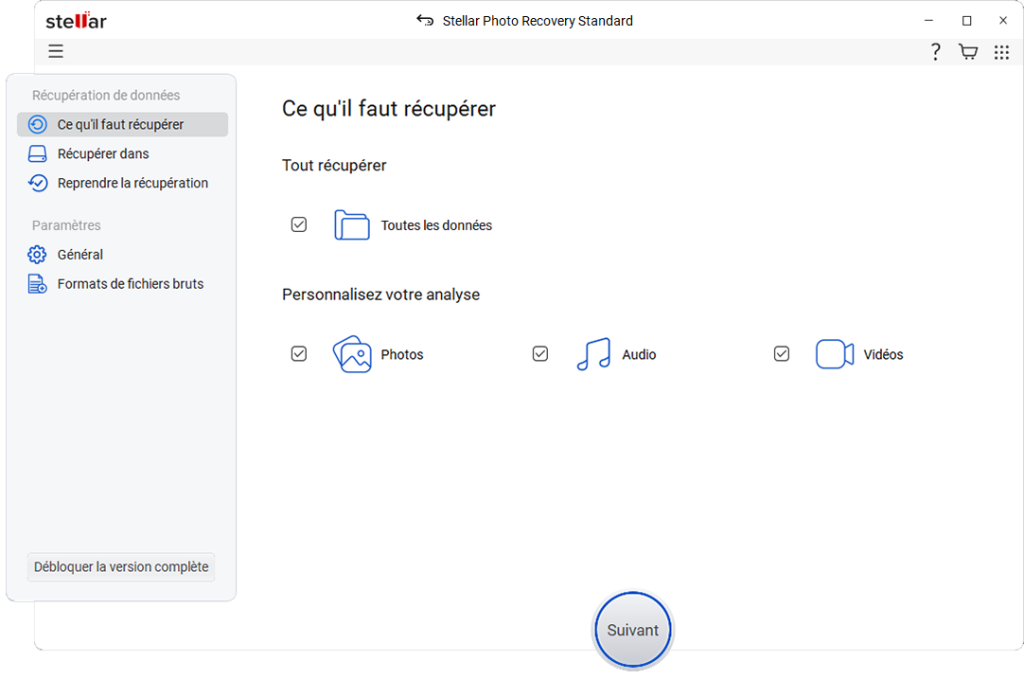Select Ce qu'il faut récupérer in sidebar
The height and width of the screenshot is (679, 1024).
point(122,124)
